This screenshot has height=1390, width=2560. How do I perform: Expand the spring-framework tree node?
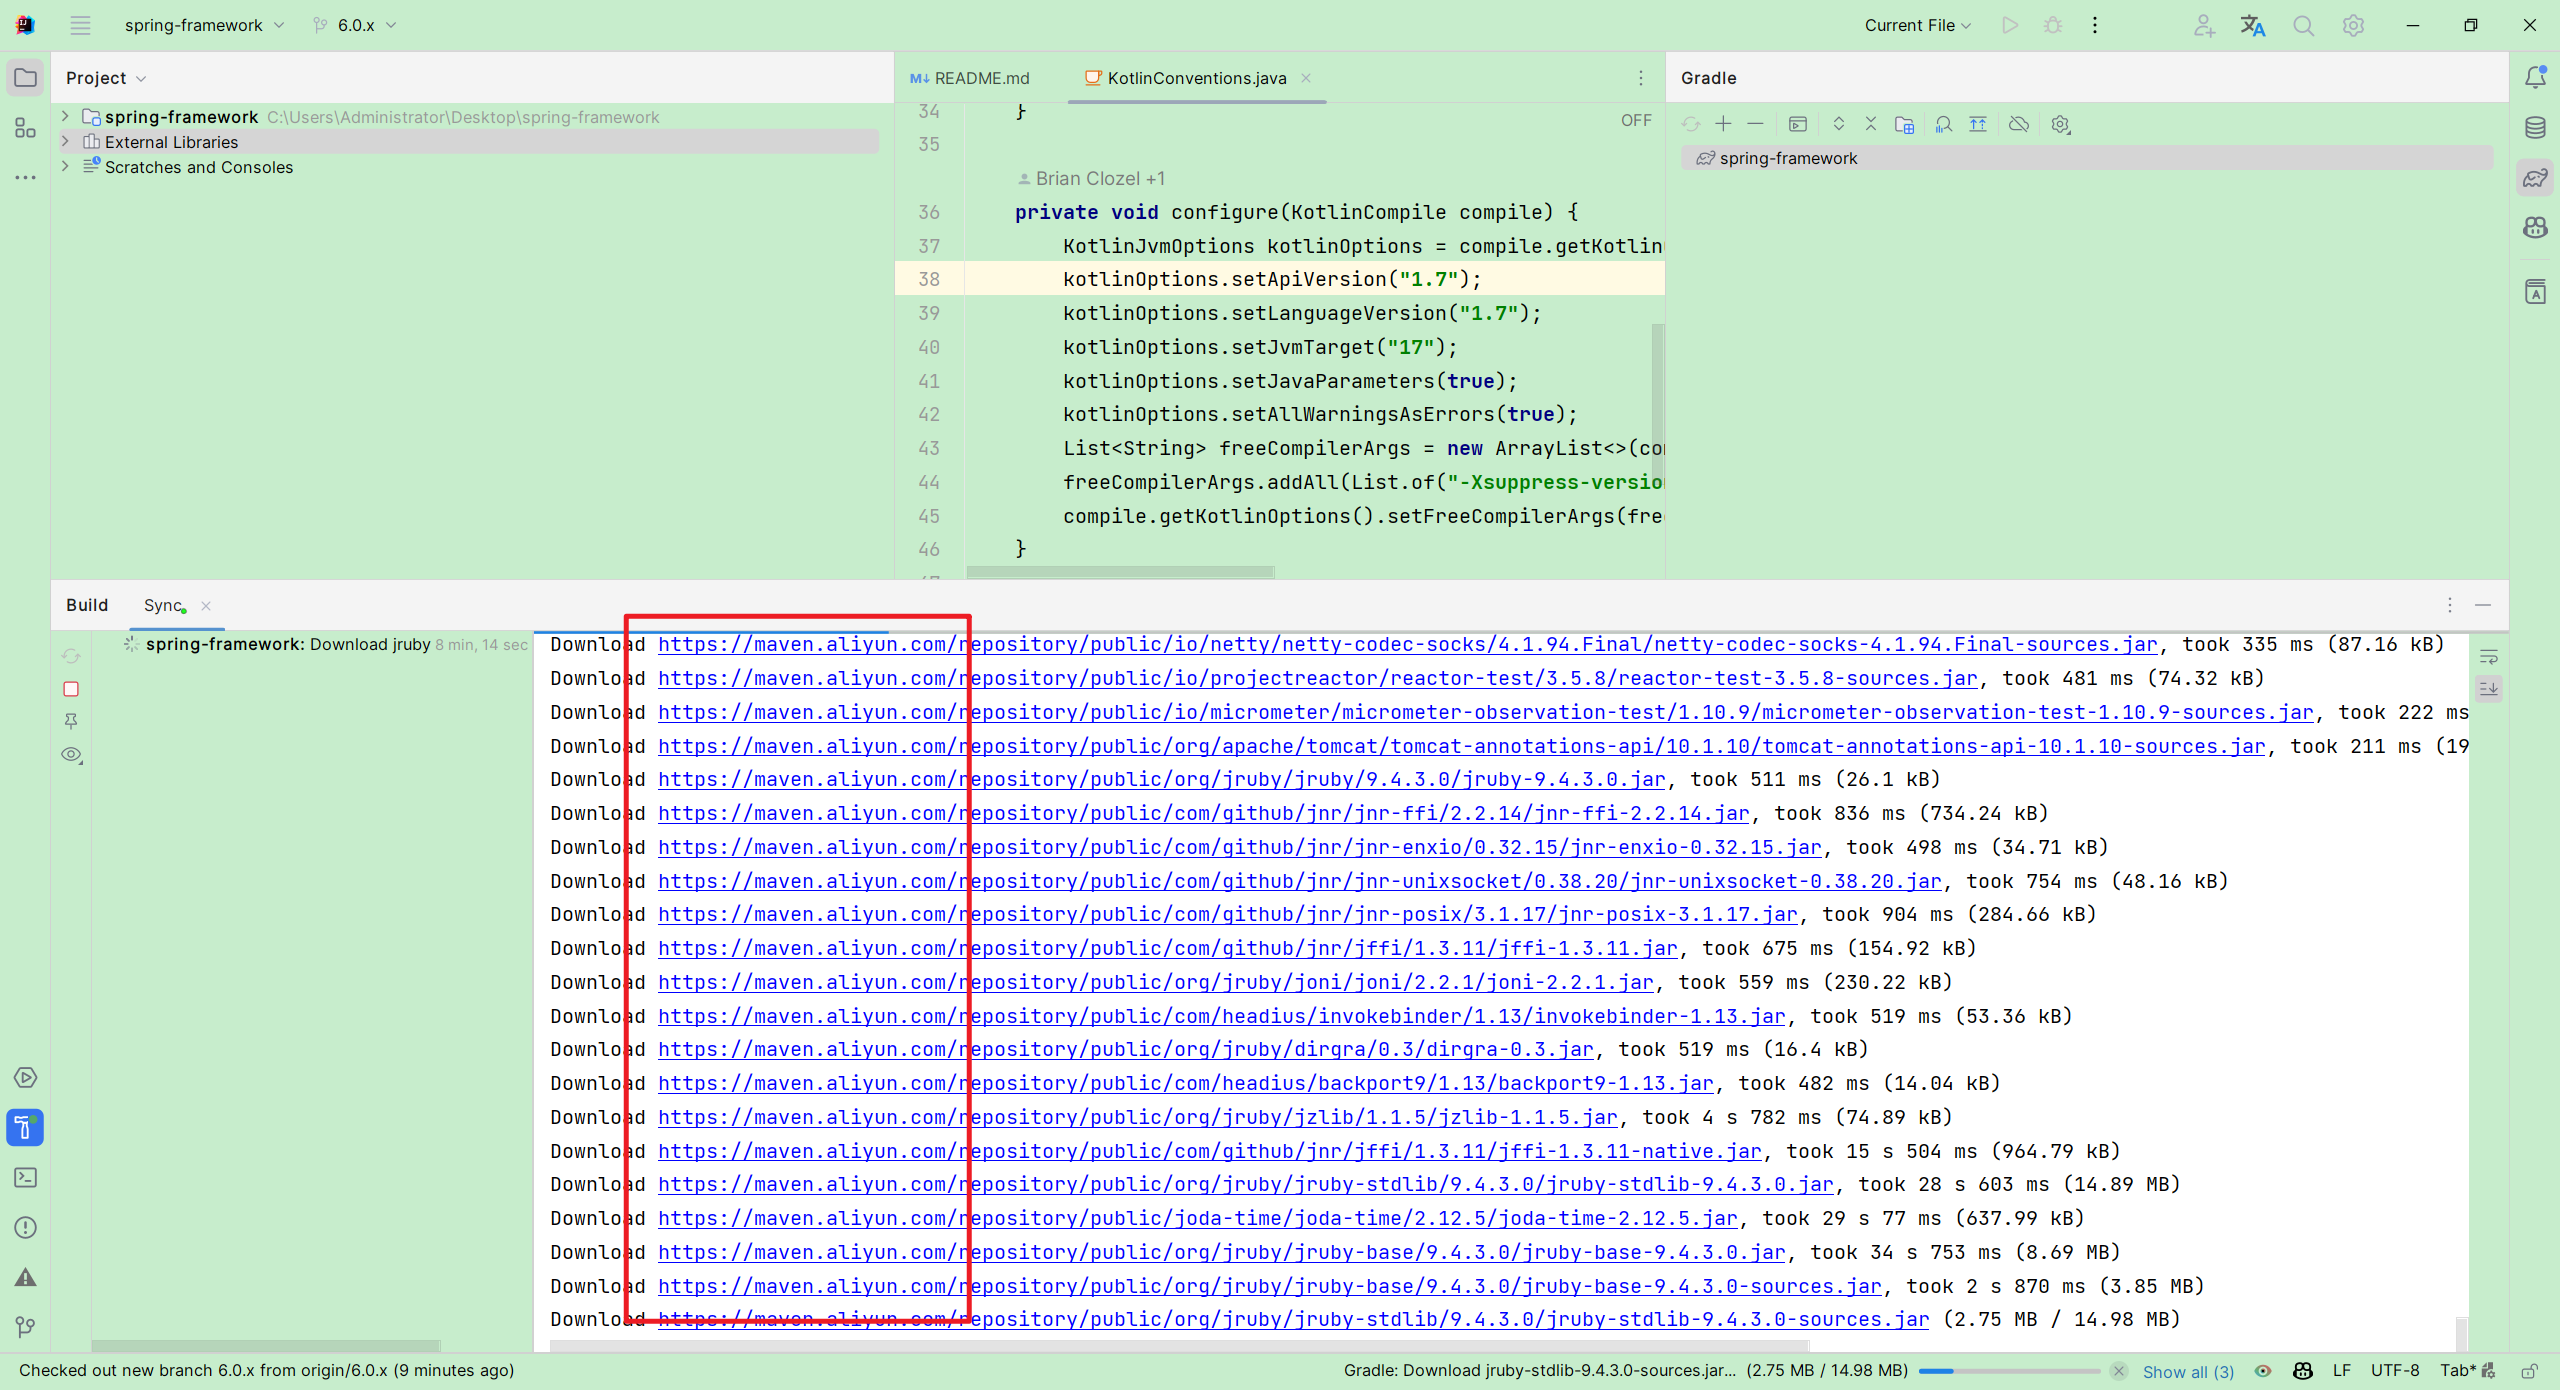point(65,117)
